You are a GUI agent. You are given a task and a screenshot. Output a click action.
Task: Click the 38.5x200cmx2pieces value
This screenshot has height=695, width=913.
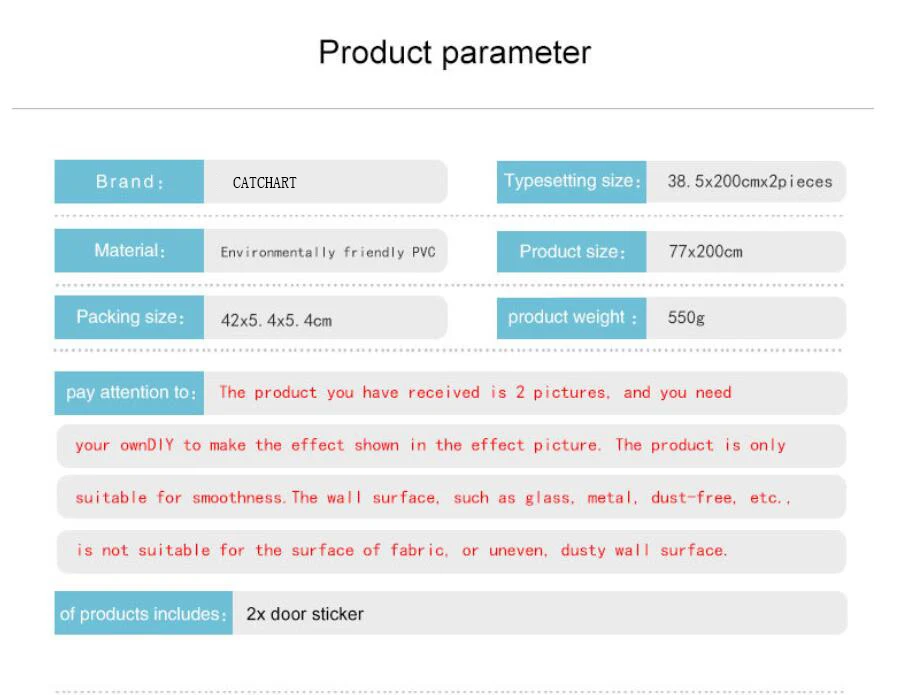750,181
